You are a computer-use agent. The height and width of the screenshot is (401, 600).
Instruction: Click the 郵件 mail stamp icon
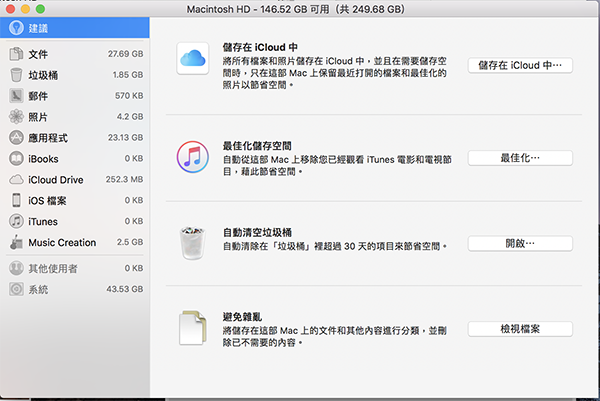coord(16,96)
